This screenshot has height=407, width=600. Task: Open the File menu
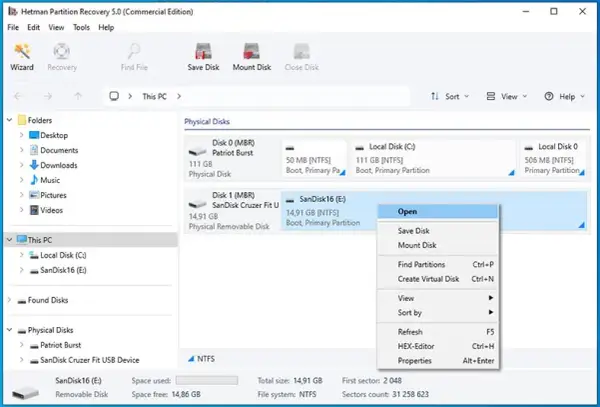tap(13, 28)
